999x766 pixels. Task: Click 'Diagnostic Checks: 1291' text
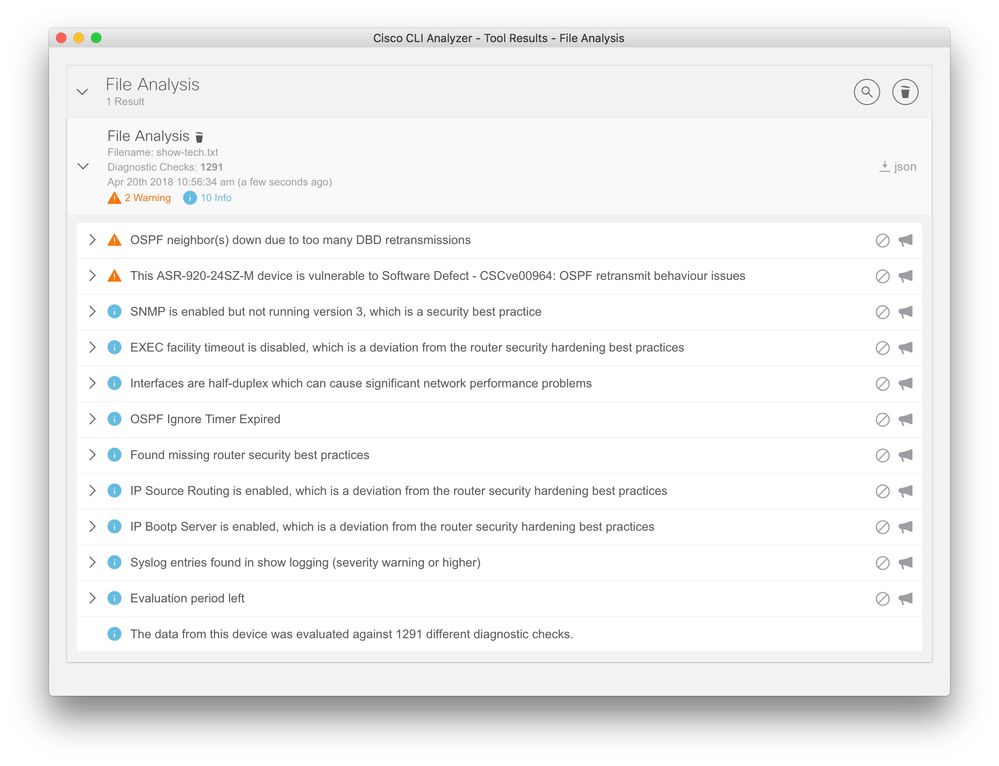[x=165, y=167]
